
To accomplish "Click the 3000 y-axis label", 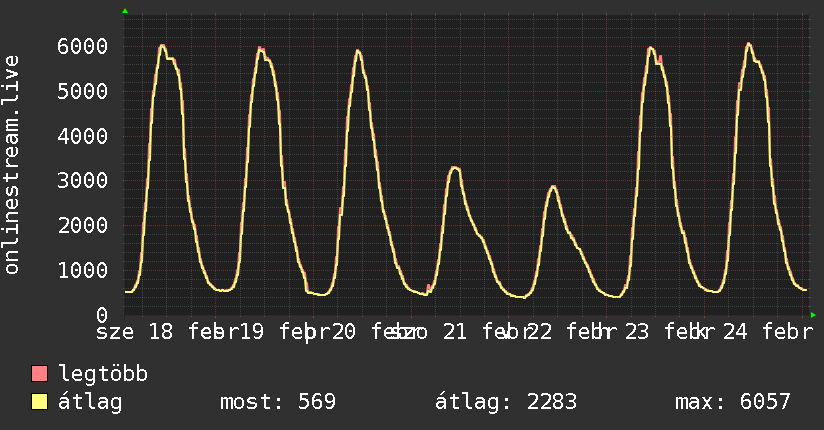I will pyautogui.click(x=83, y=181).
